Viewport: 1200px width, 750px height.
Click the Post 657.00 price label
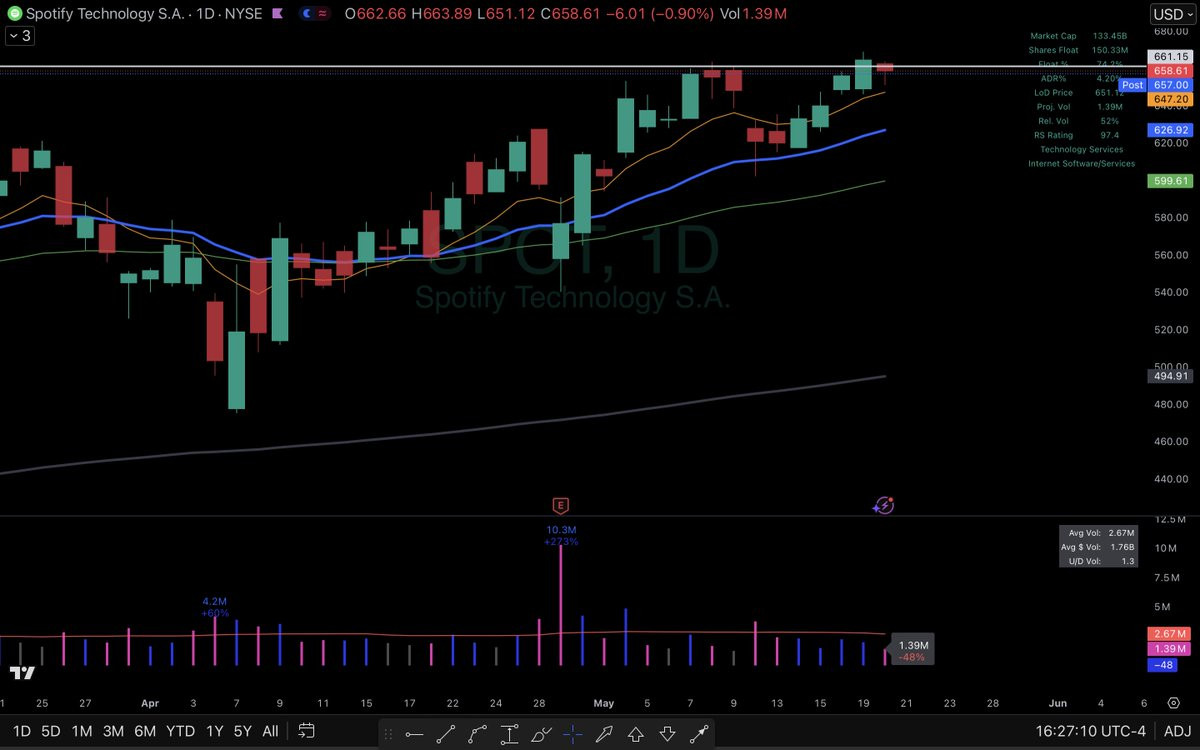(1156, 85)
